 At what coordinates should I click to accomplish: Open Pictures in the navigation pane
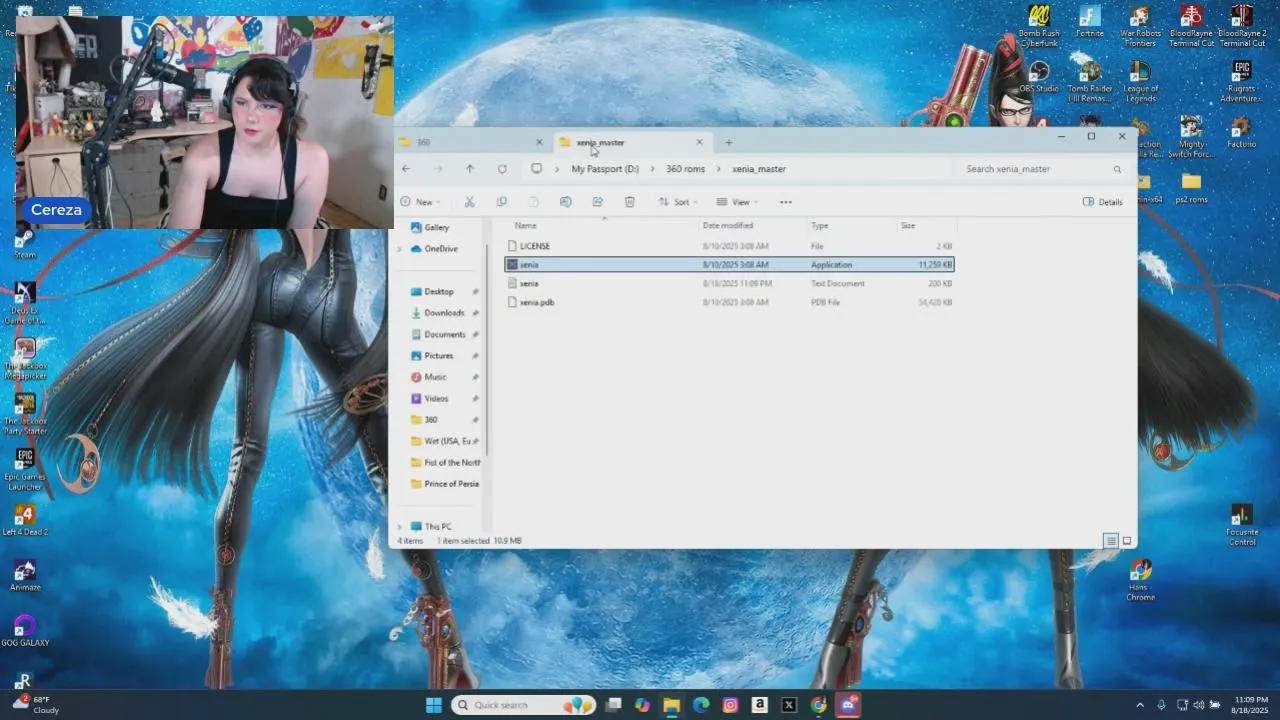[x=438, y=356]
